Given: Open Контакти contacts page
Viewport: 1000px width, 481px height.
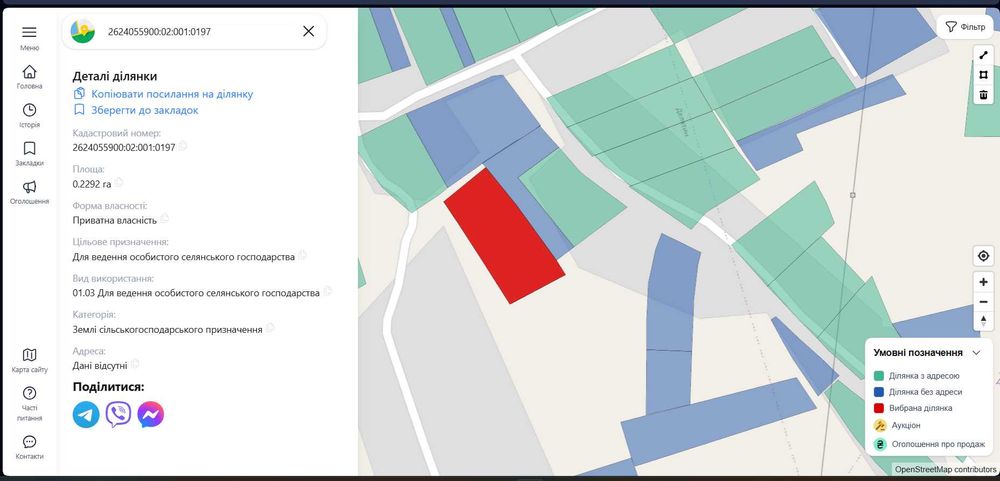Looking at the screenshot, I should click(x=29, y=447).
